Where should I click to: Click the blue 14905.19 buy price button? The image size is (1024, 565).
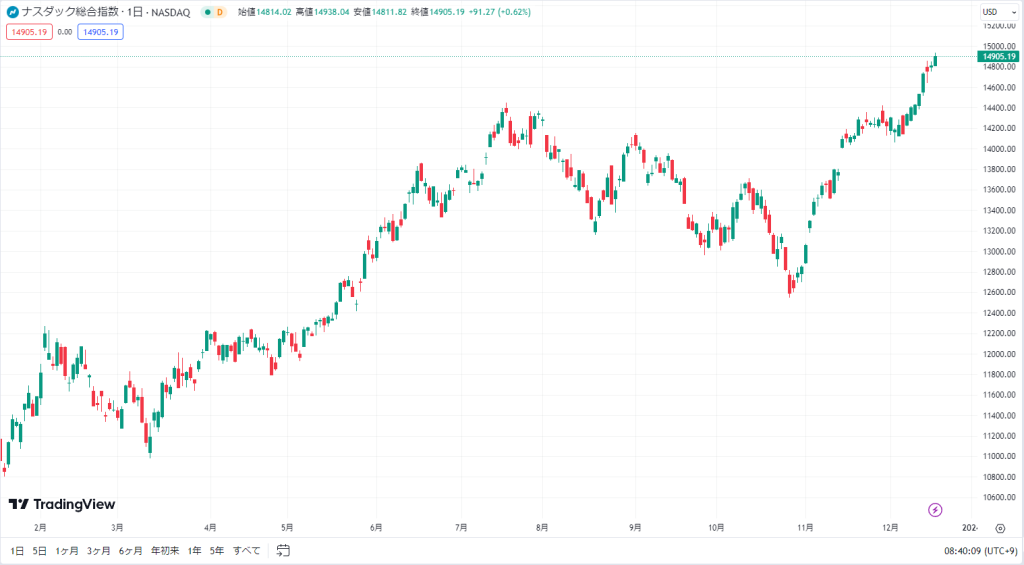101,32
